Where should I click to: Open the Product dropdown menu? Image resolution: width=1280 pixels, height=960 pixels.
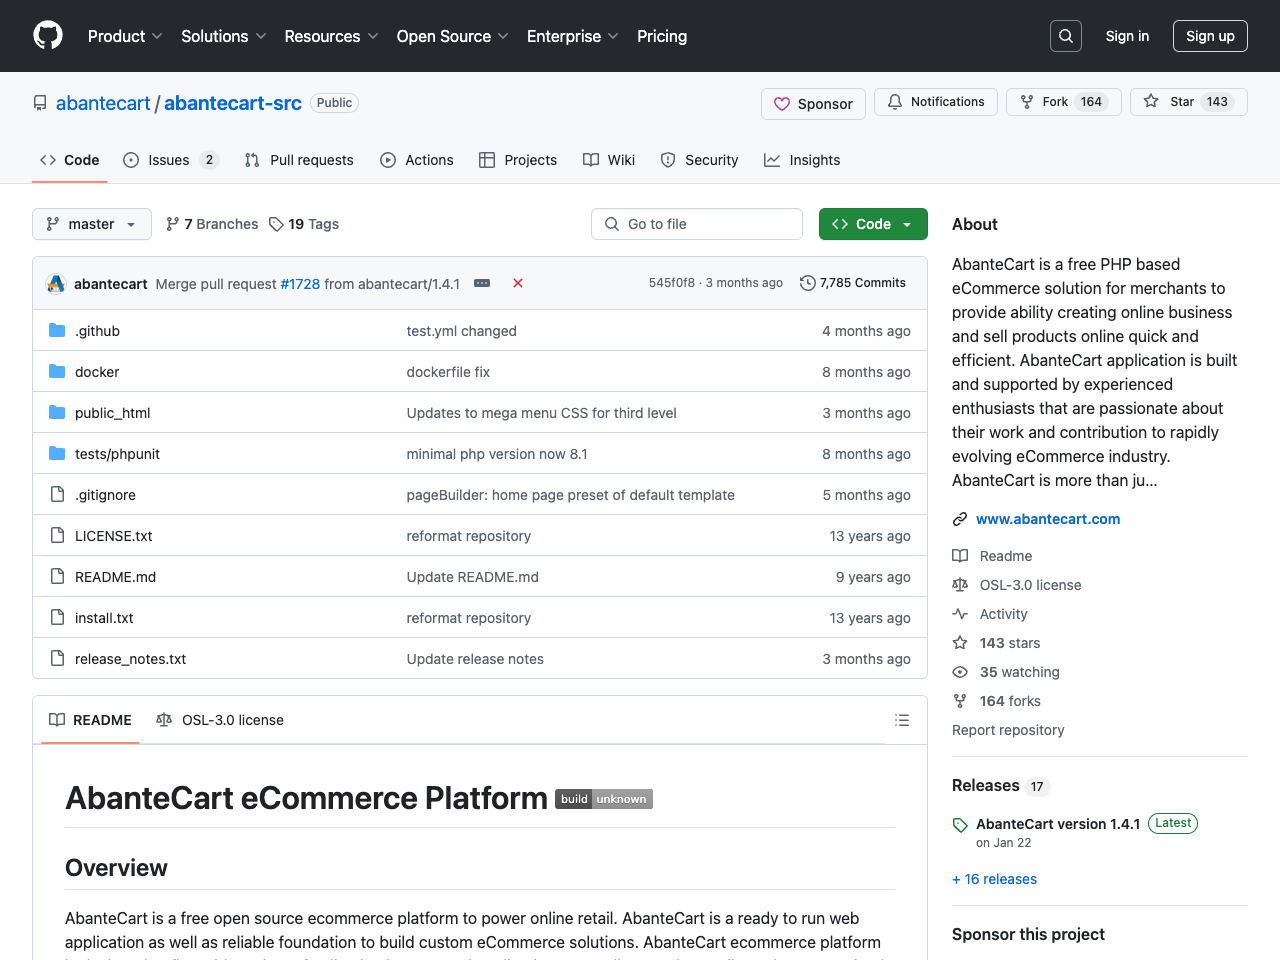(x=125, y=36)
